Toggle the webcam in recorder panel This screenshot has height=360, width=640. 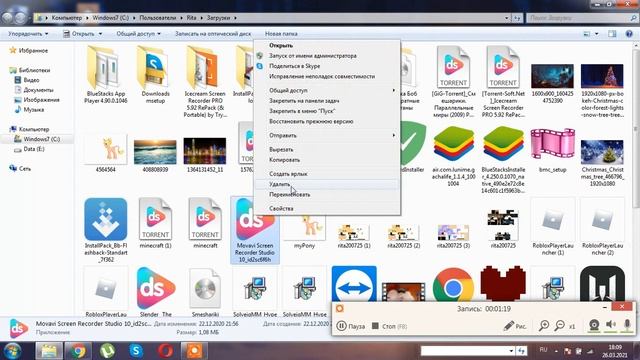point(594,325)
